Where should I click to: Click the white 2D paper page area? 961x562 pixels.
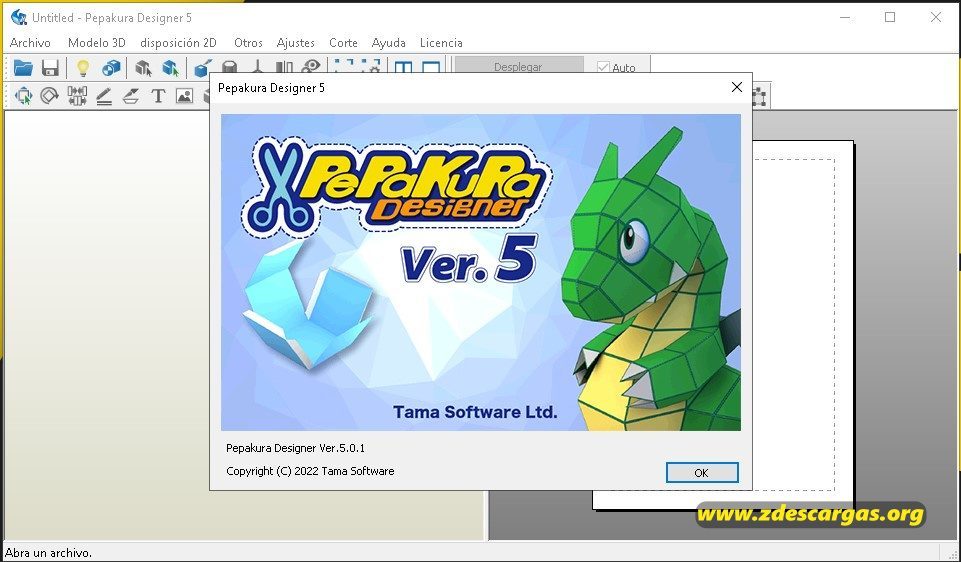803,325
